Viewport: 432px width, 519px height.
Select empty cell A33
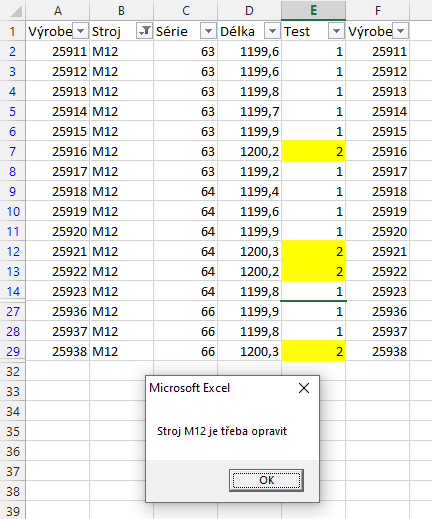pos(58,391)
